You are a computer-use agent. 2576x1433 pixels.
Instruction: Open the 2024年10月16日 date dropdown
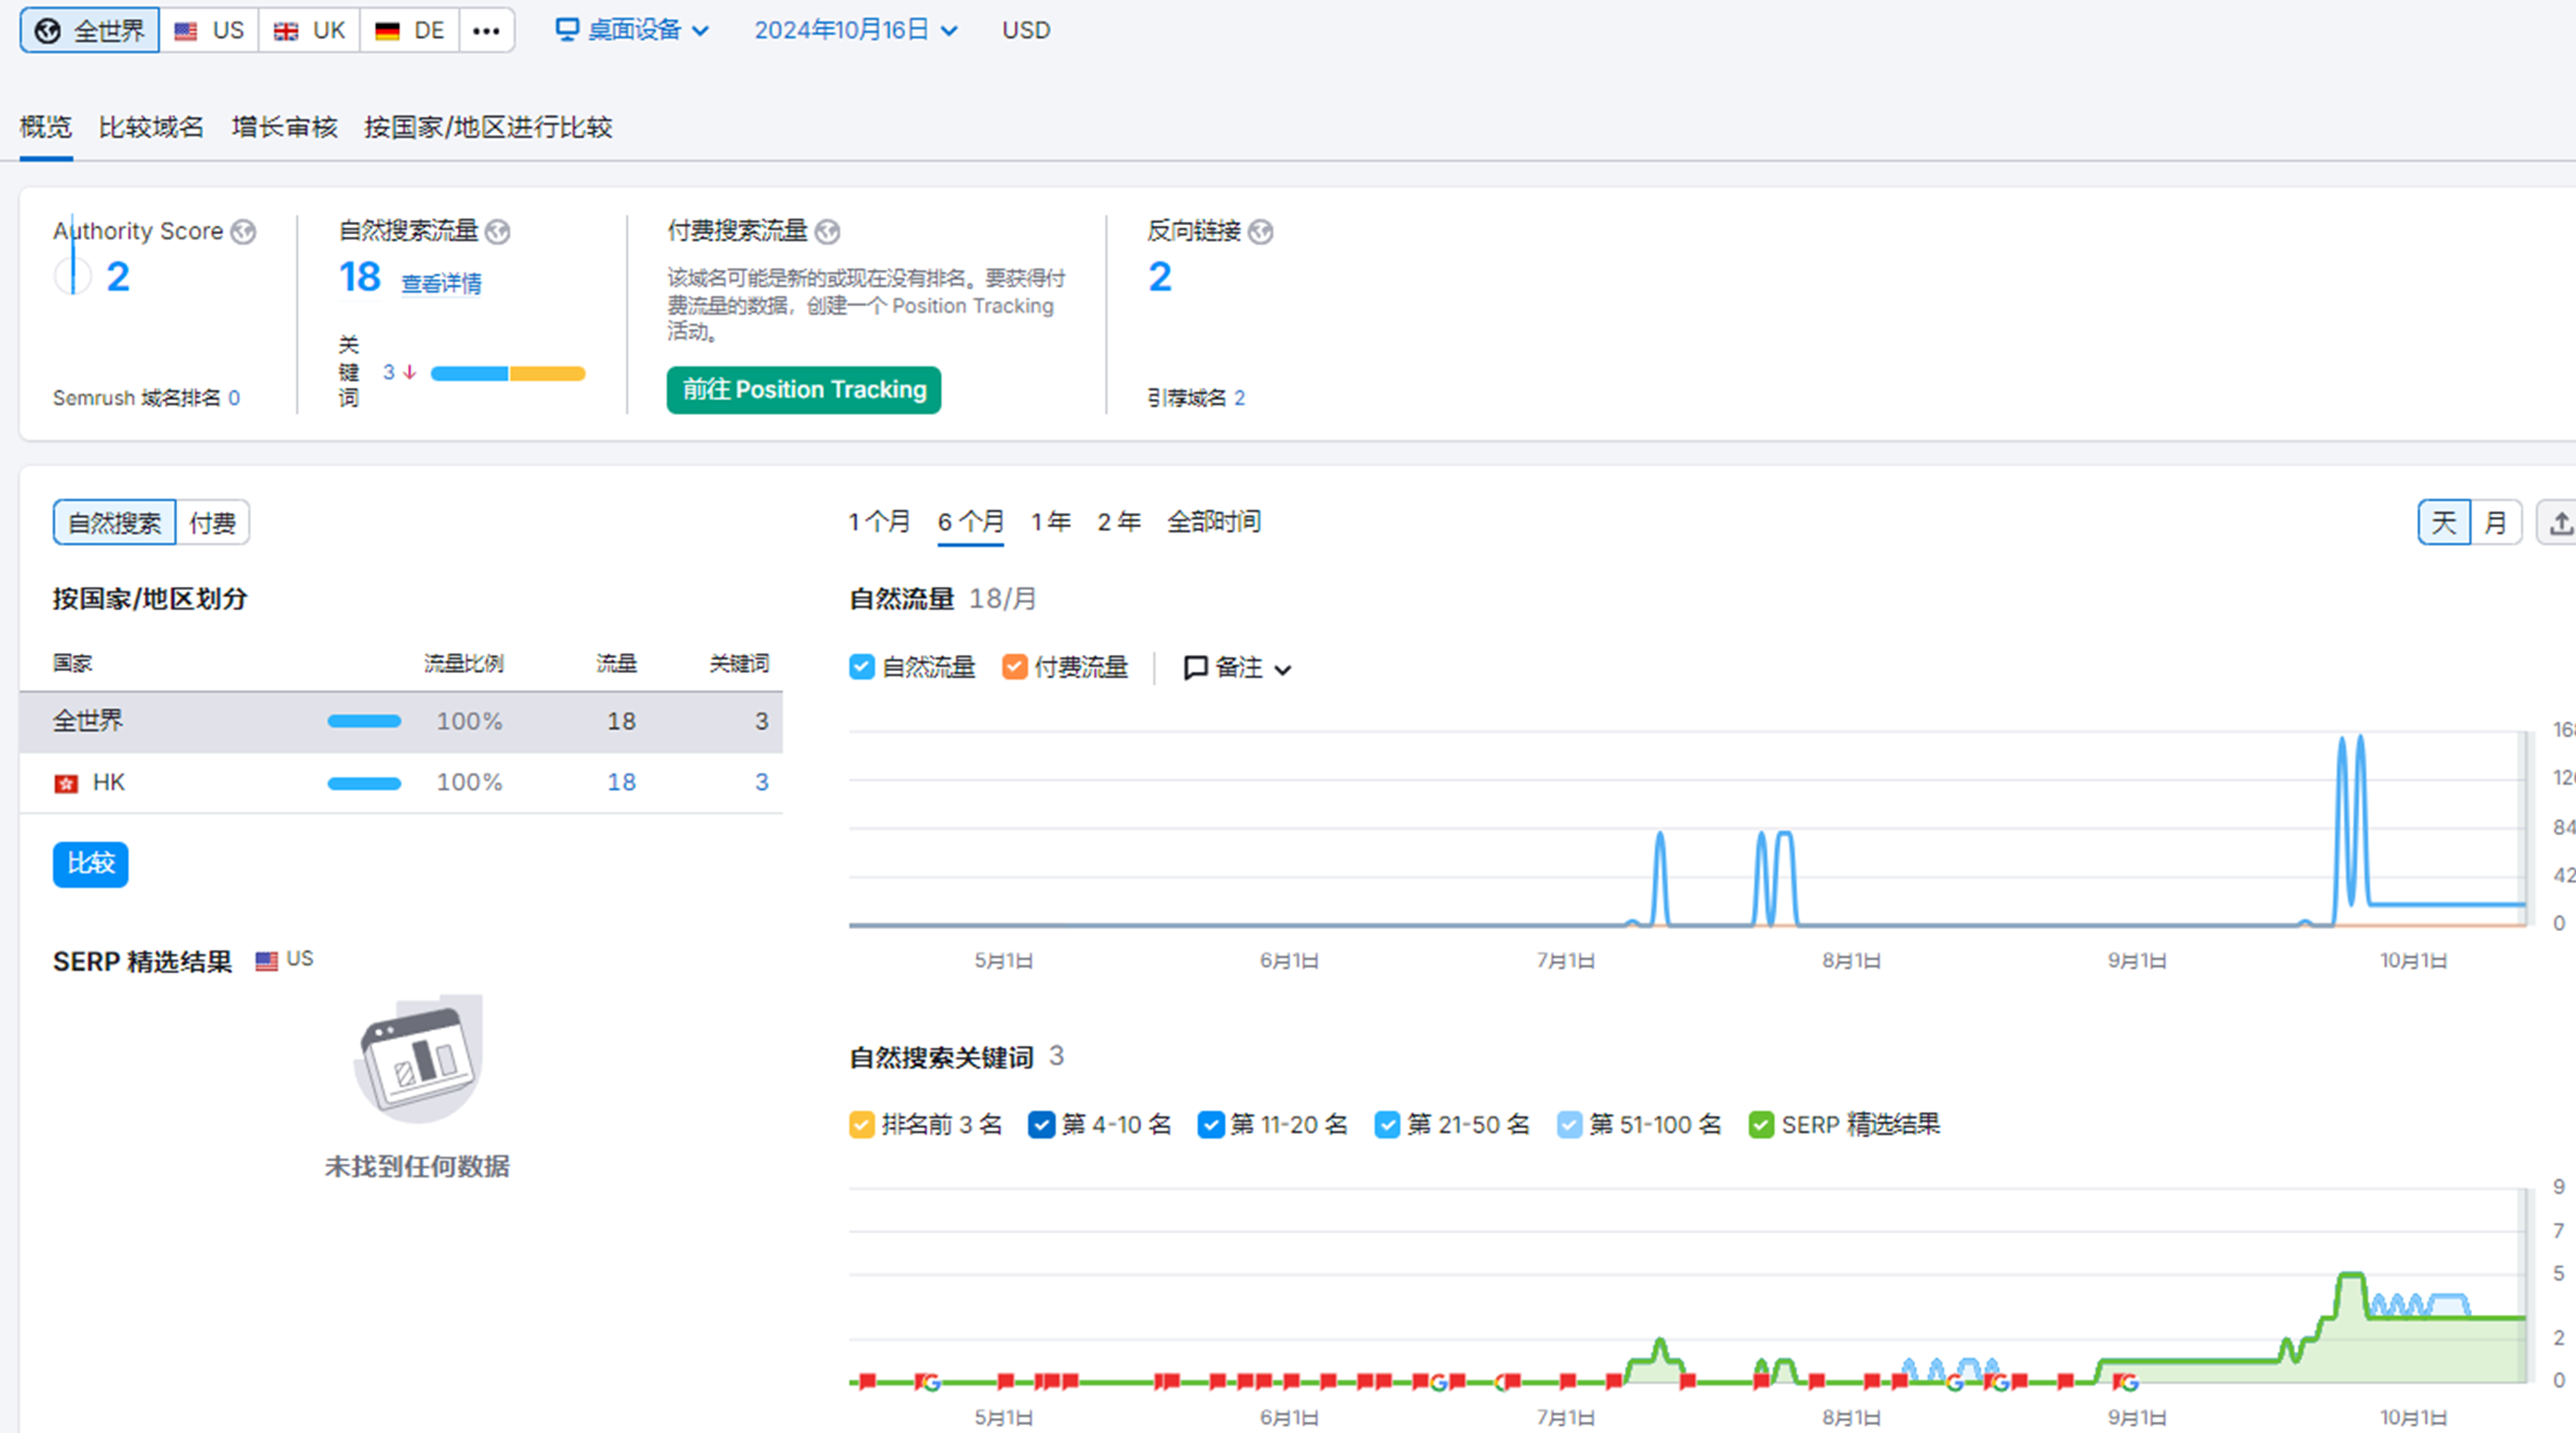click(855, 30)
